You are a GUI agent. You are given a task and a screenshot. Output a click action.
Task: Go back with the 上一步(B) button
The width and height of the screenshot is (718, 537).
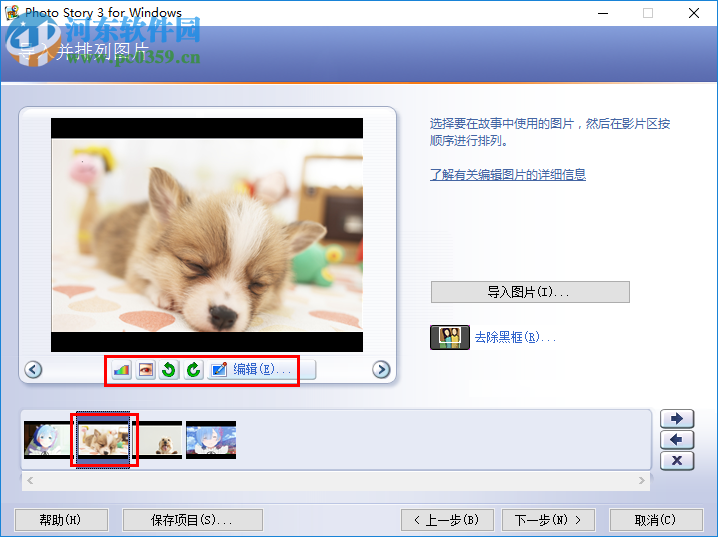pyautogui.click(x=447, y=520)
